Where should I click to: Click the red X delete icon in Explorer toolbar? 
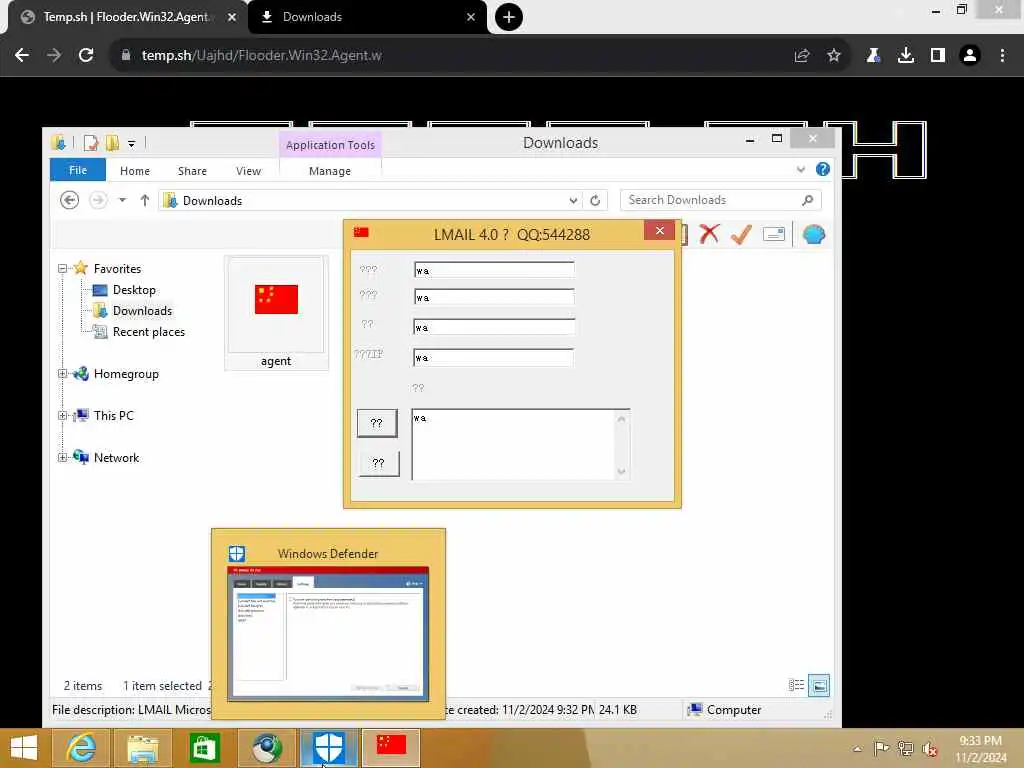709,234
